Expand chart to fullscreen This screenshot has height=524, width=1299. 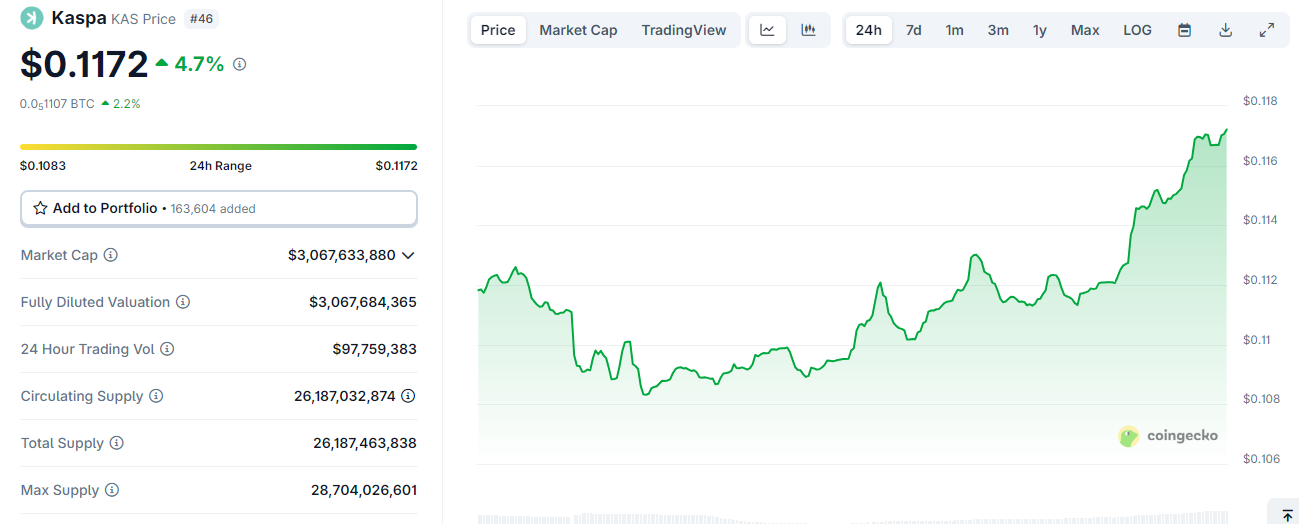[1266, 30]
